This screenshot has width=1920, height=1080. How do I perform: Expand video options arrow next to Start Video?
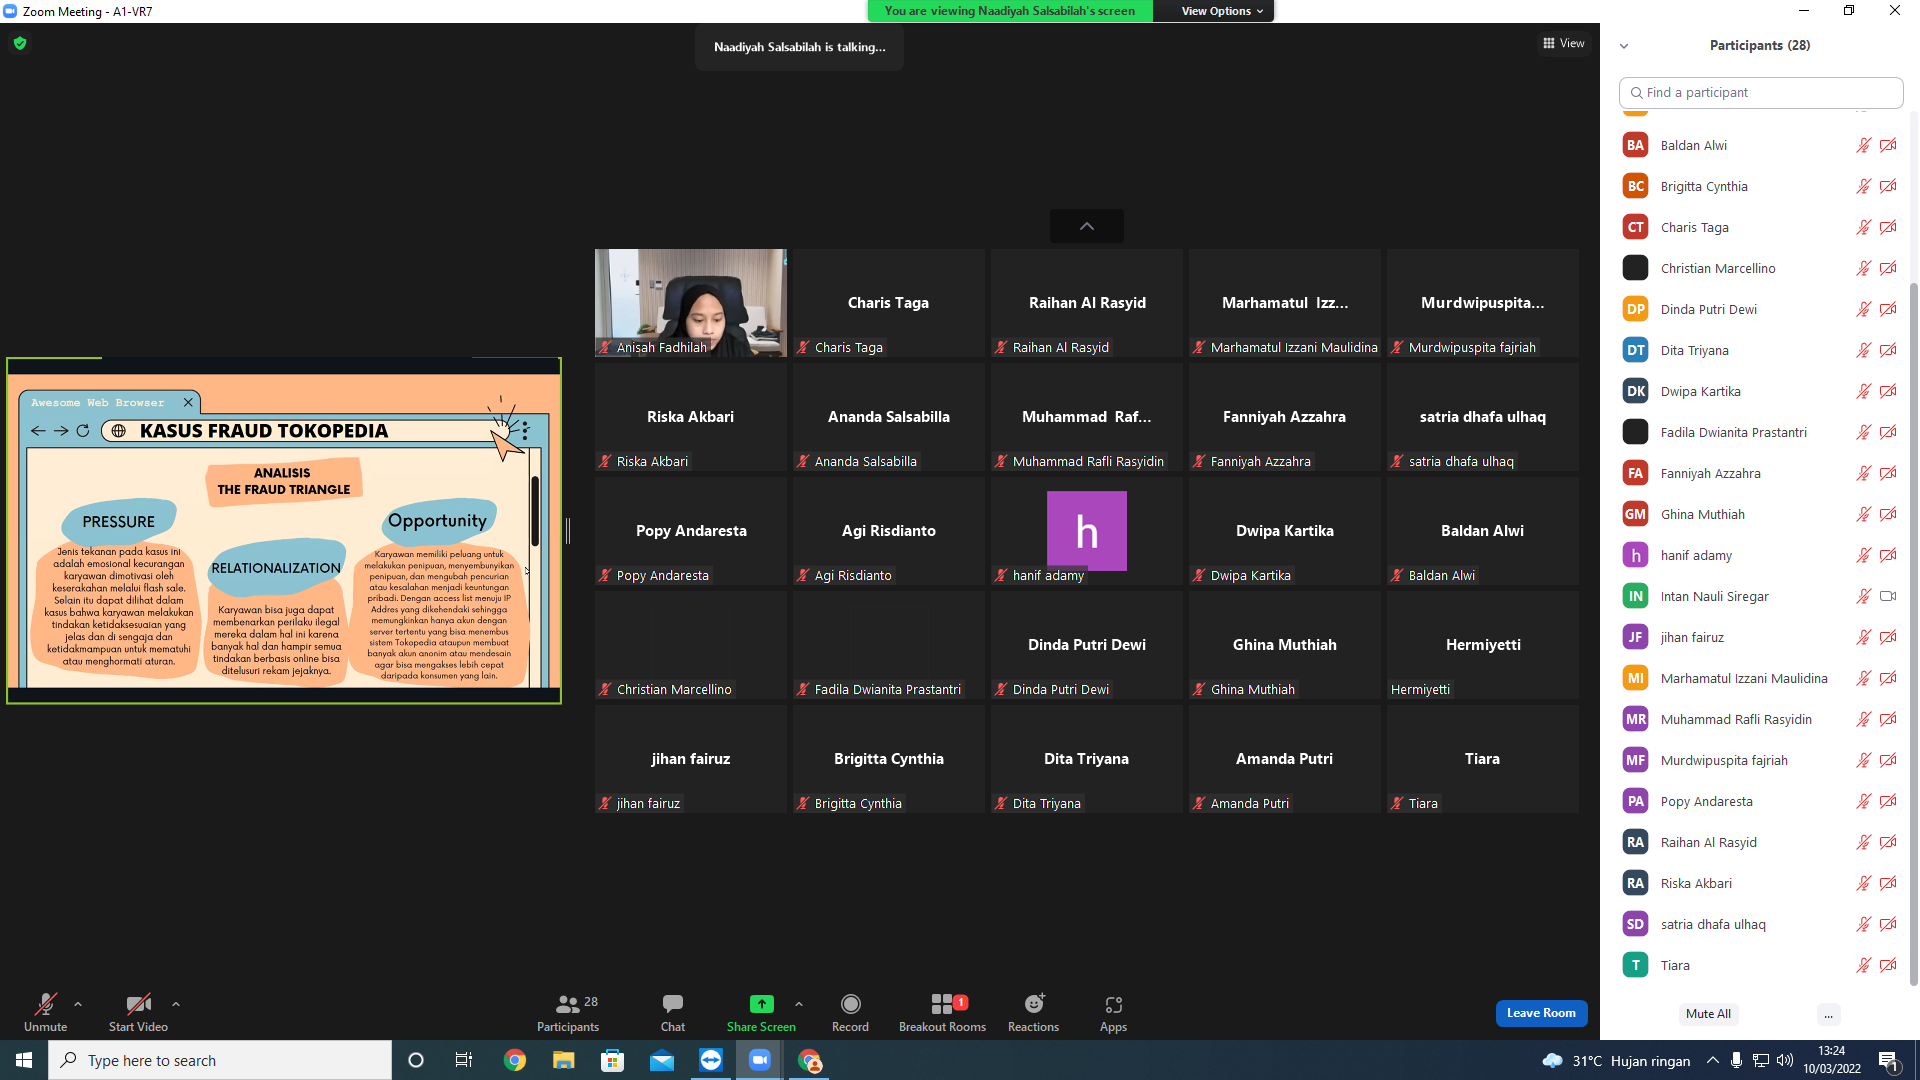point(176,1004)
